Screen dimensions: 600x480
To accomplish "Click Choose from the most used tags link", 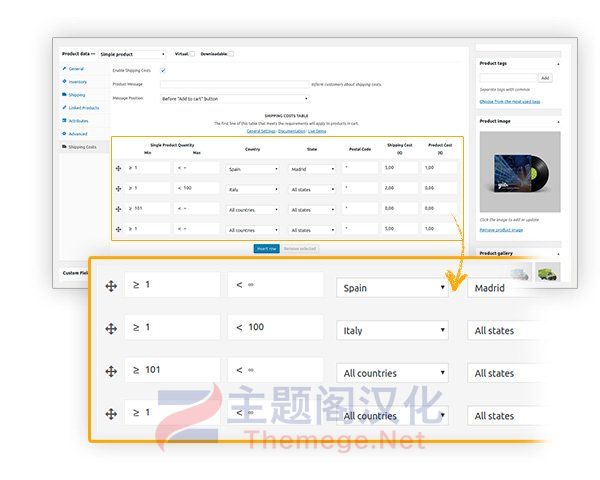I will (x=510, y=102).
